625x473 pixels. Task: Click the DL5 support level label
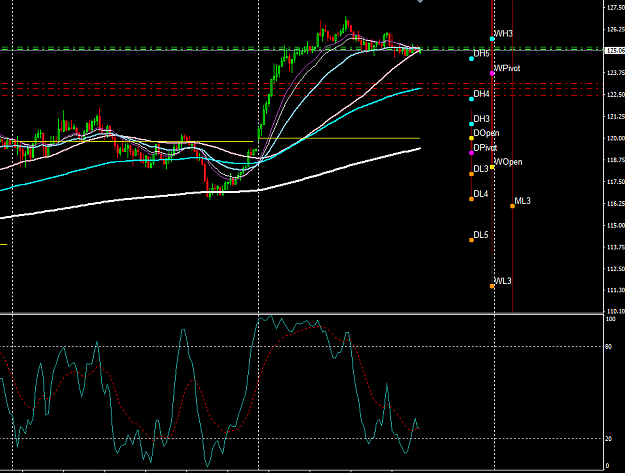(x=481, y=235)
